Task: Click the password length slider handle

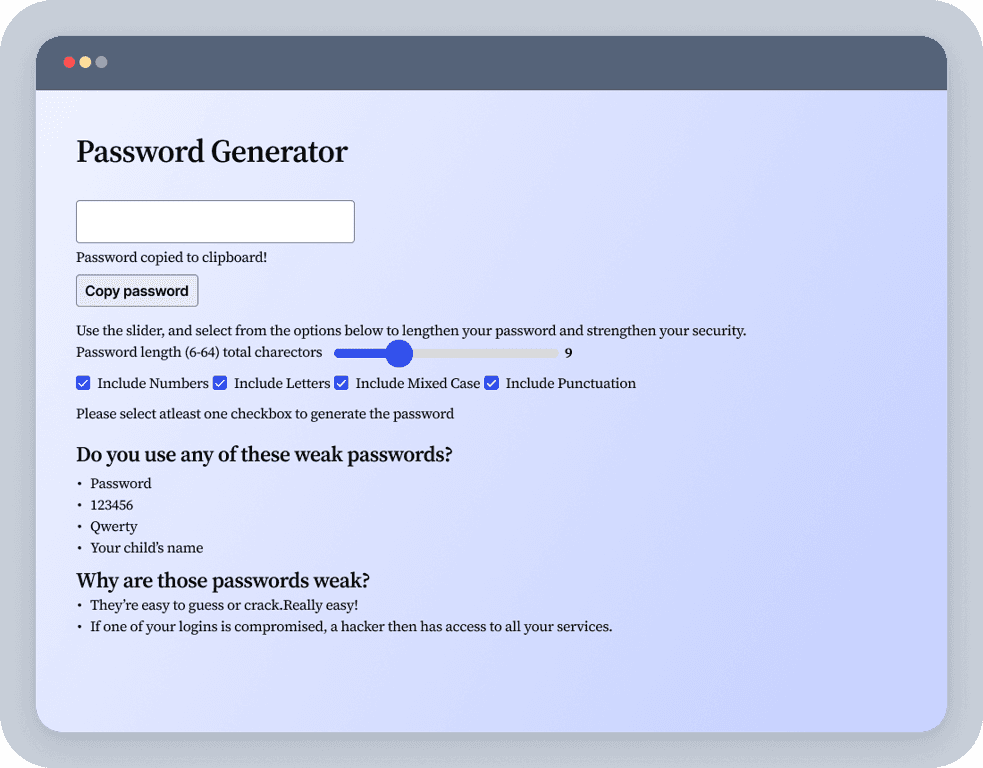Action: click(x=399, y=353)
